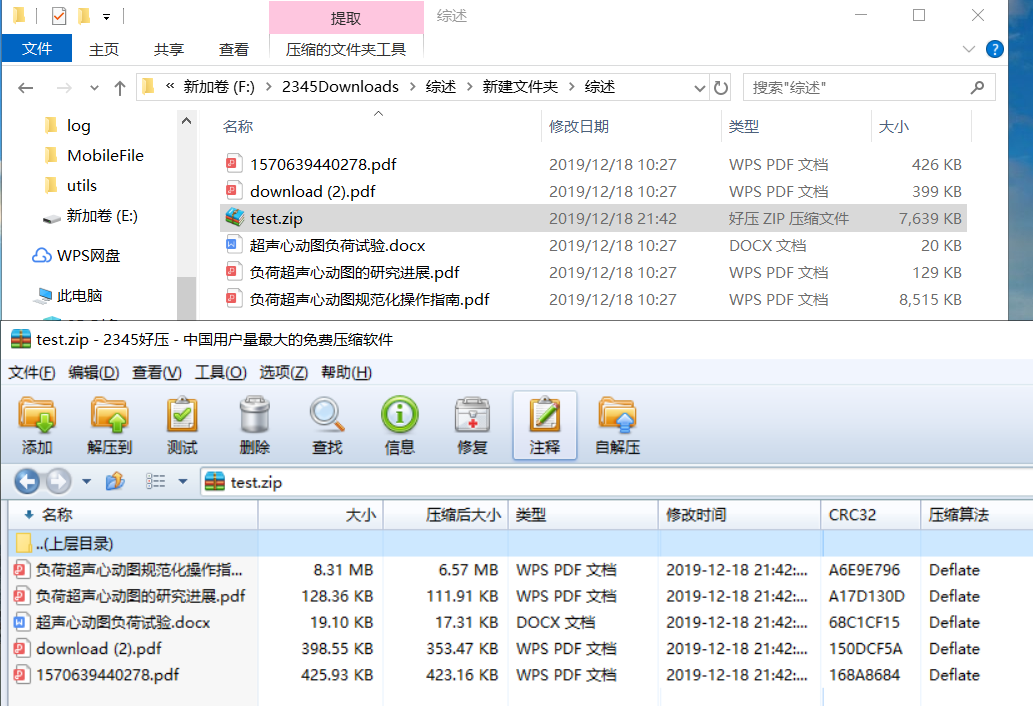Screen dimensions: 1033x706
Task: Open the 查找 (Search) magnifier icon
Action: [326, 422]
